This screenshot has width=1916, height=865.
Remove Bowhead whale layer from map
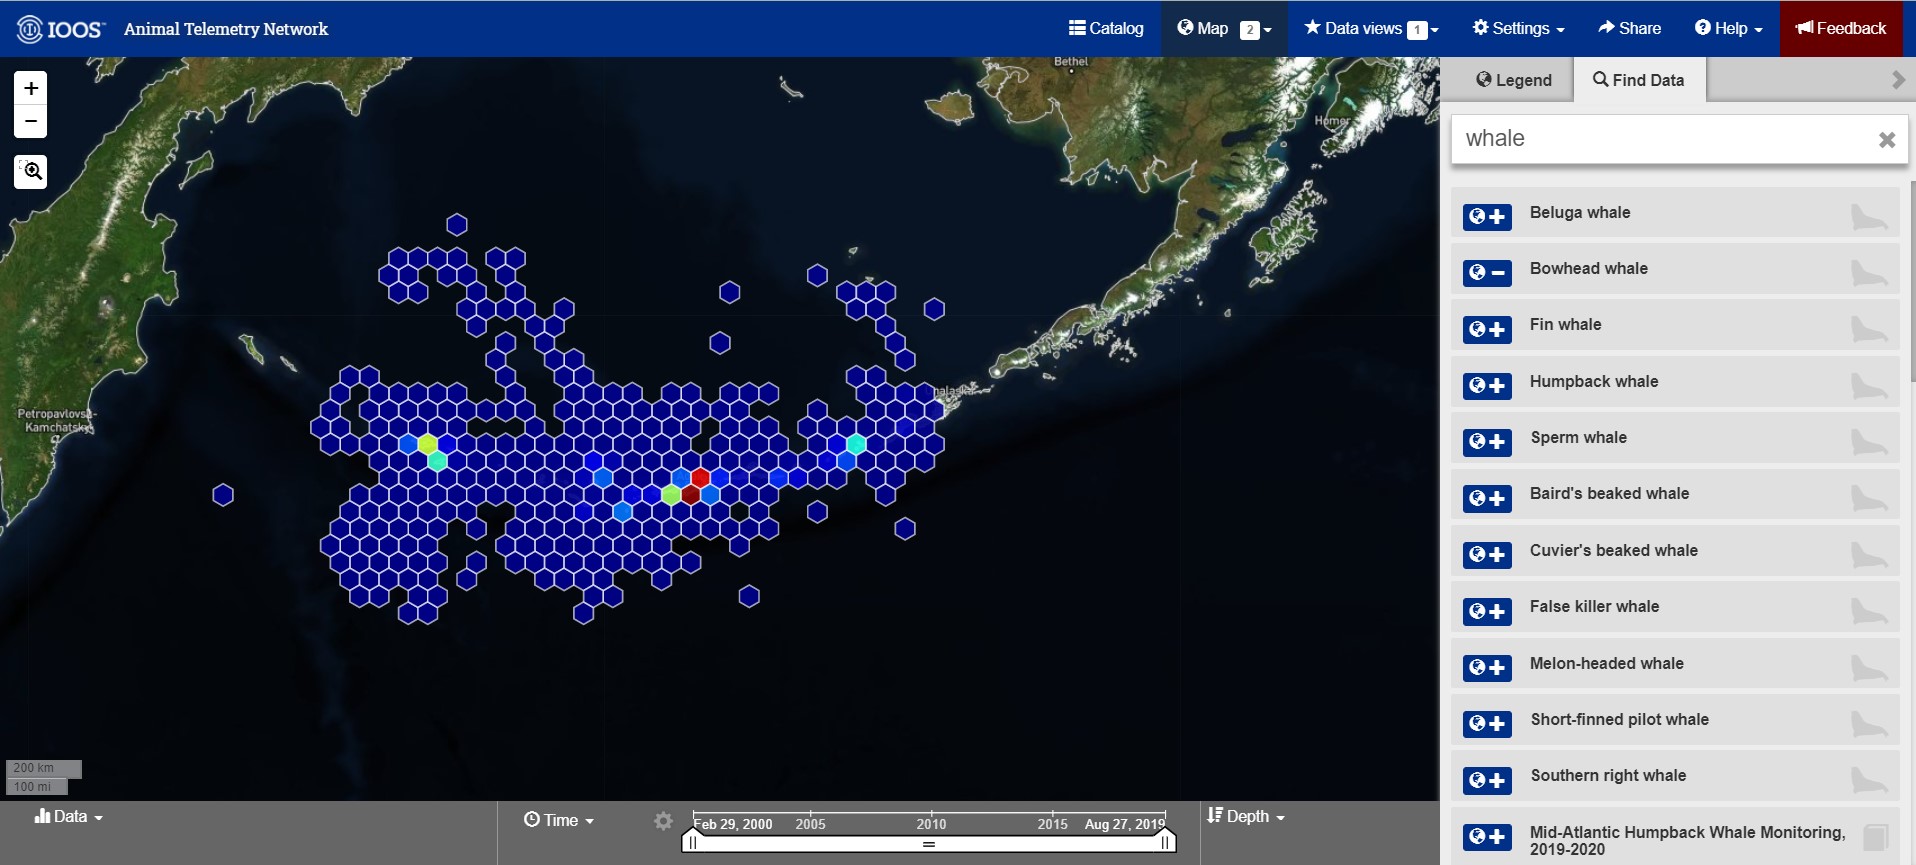coord(1487,273)
